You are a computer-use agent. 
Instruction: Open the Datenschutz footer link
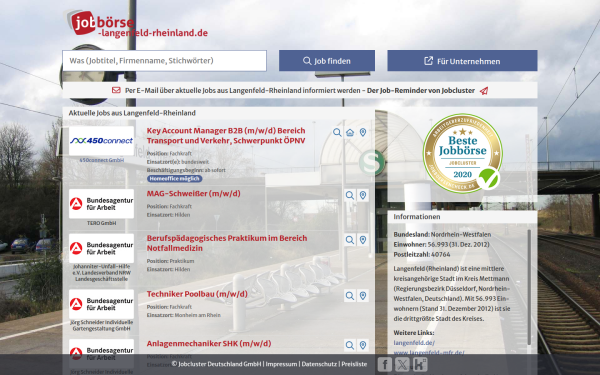pyautogui.click(x=319, y=364)
